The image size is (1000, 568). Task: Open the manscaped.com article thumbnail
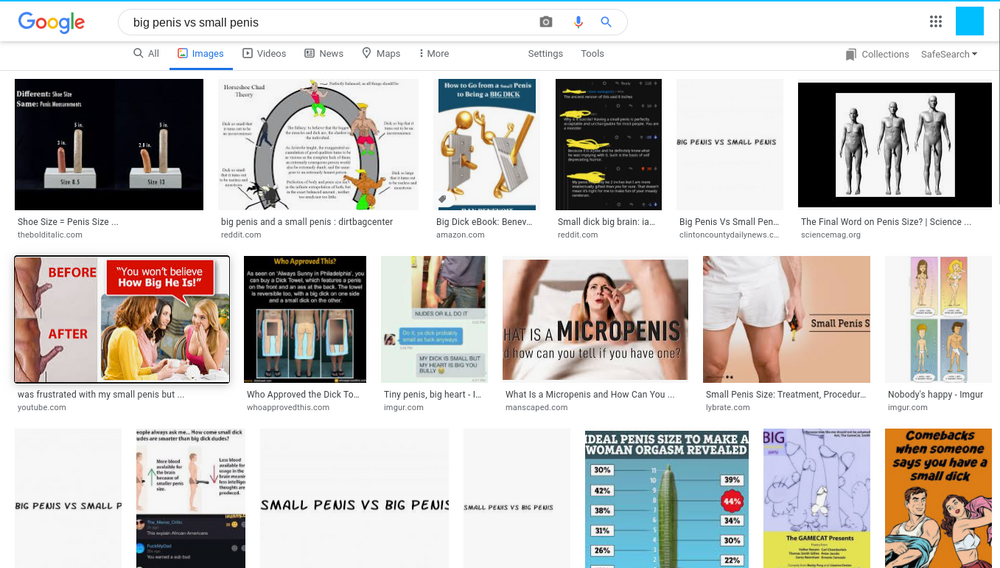tap(595, 319)
